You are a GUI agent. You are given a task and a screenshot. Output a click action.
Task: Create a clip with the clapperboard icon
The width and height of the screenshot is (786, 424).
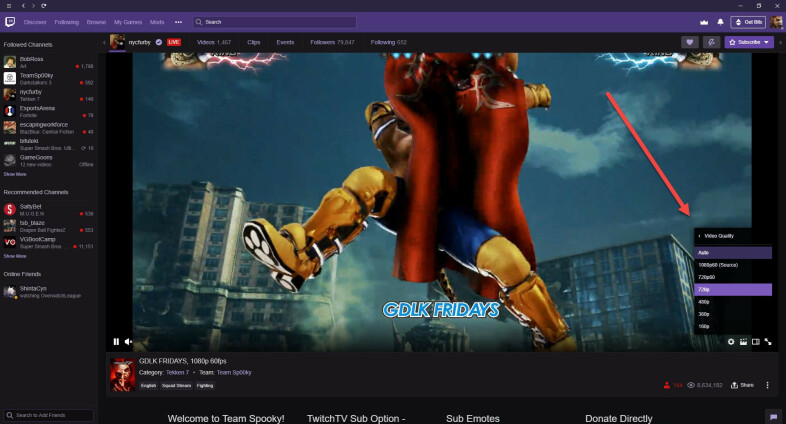tap(743, 342)
